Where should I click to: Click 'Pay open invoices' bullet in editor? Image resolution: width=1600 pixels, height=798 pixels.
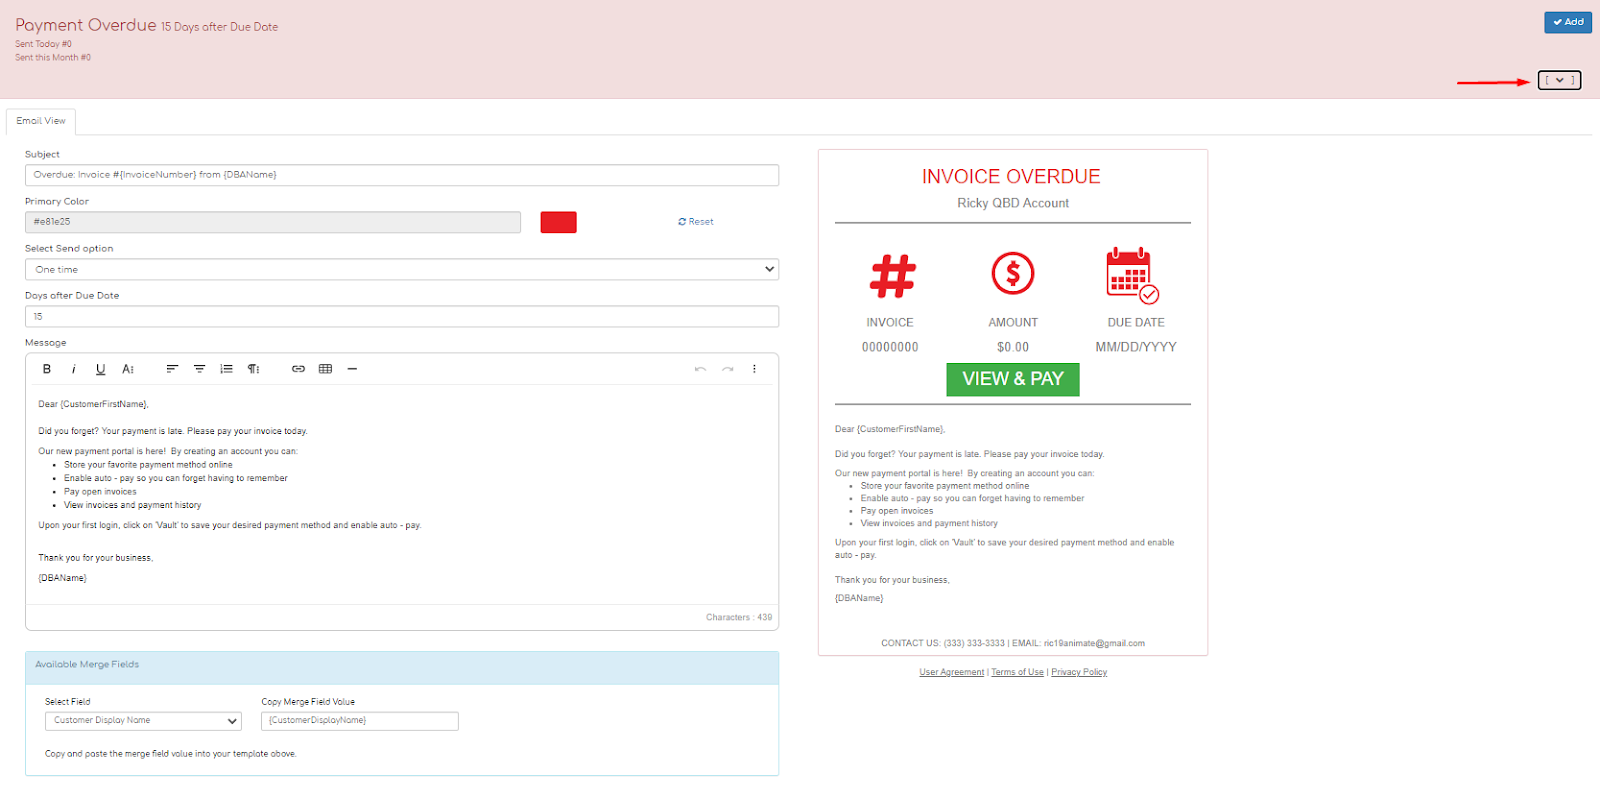pos(100,492)
